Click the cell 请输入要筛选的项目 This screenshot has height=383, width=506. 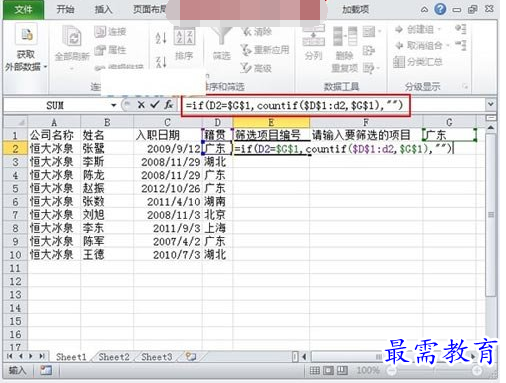(366, 135)
